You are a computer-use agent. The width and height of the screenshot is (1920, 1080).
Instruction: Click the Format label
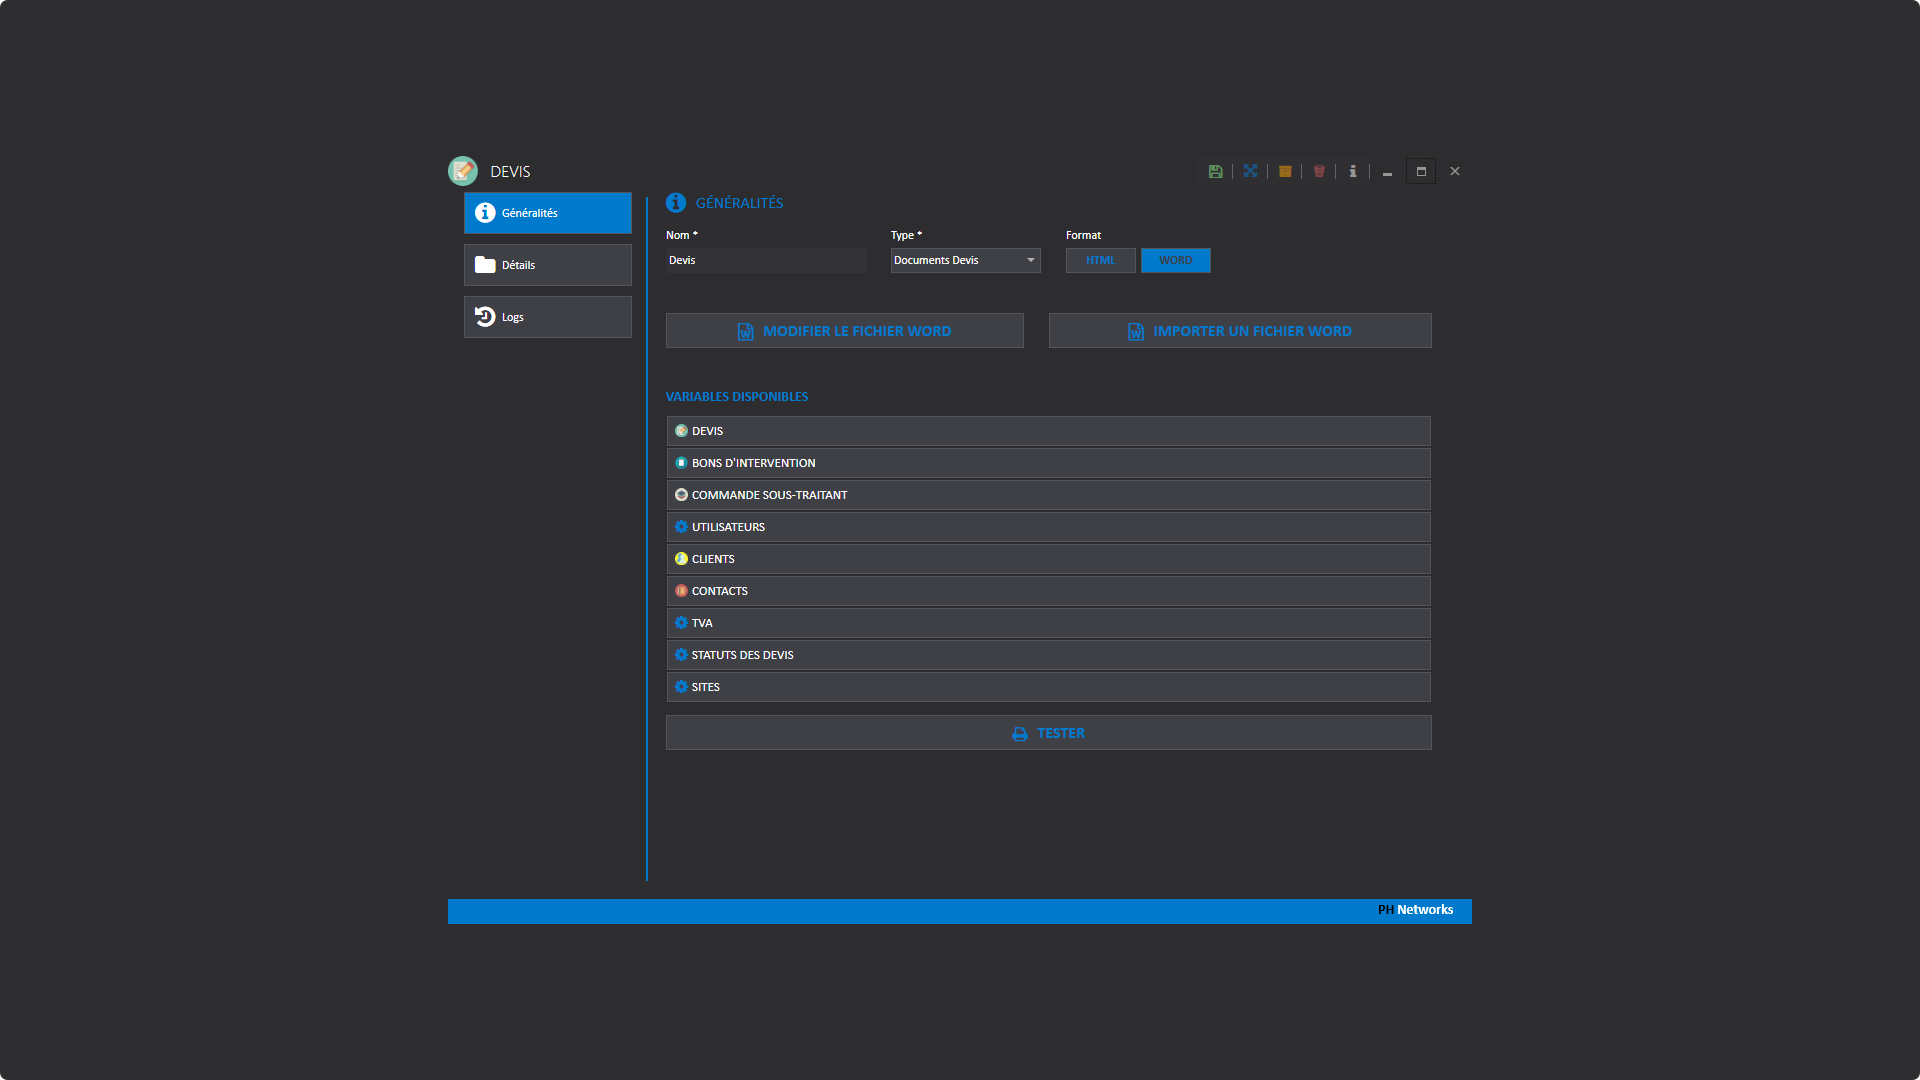[x=1083, y=235]
